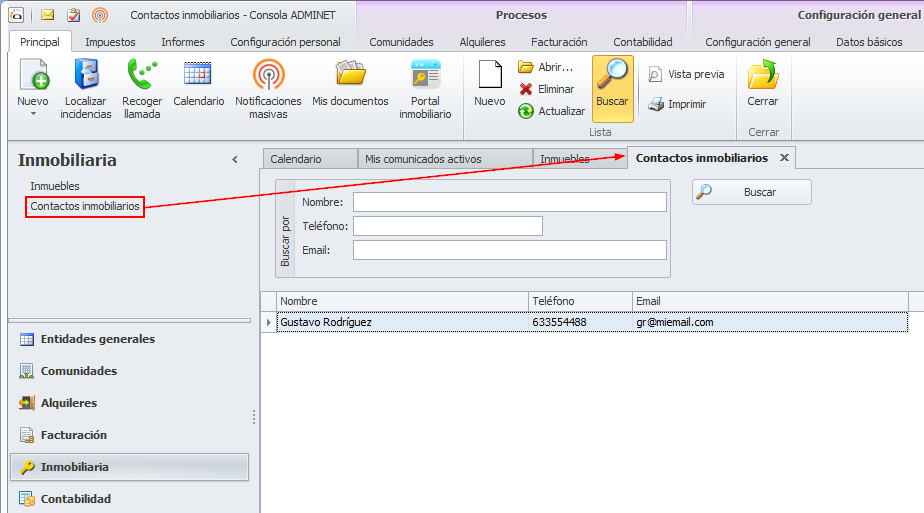Click the Cerrar folder icon
Screen dimensions: 924x513
click(763, 75)
